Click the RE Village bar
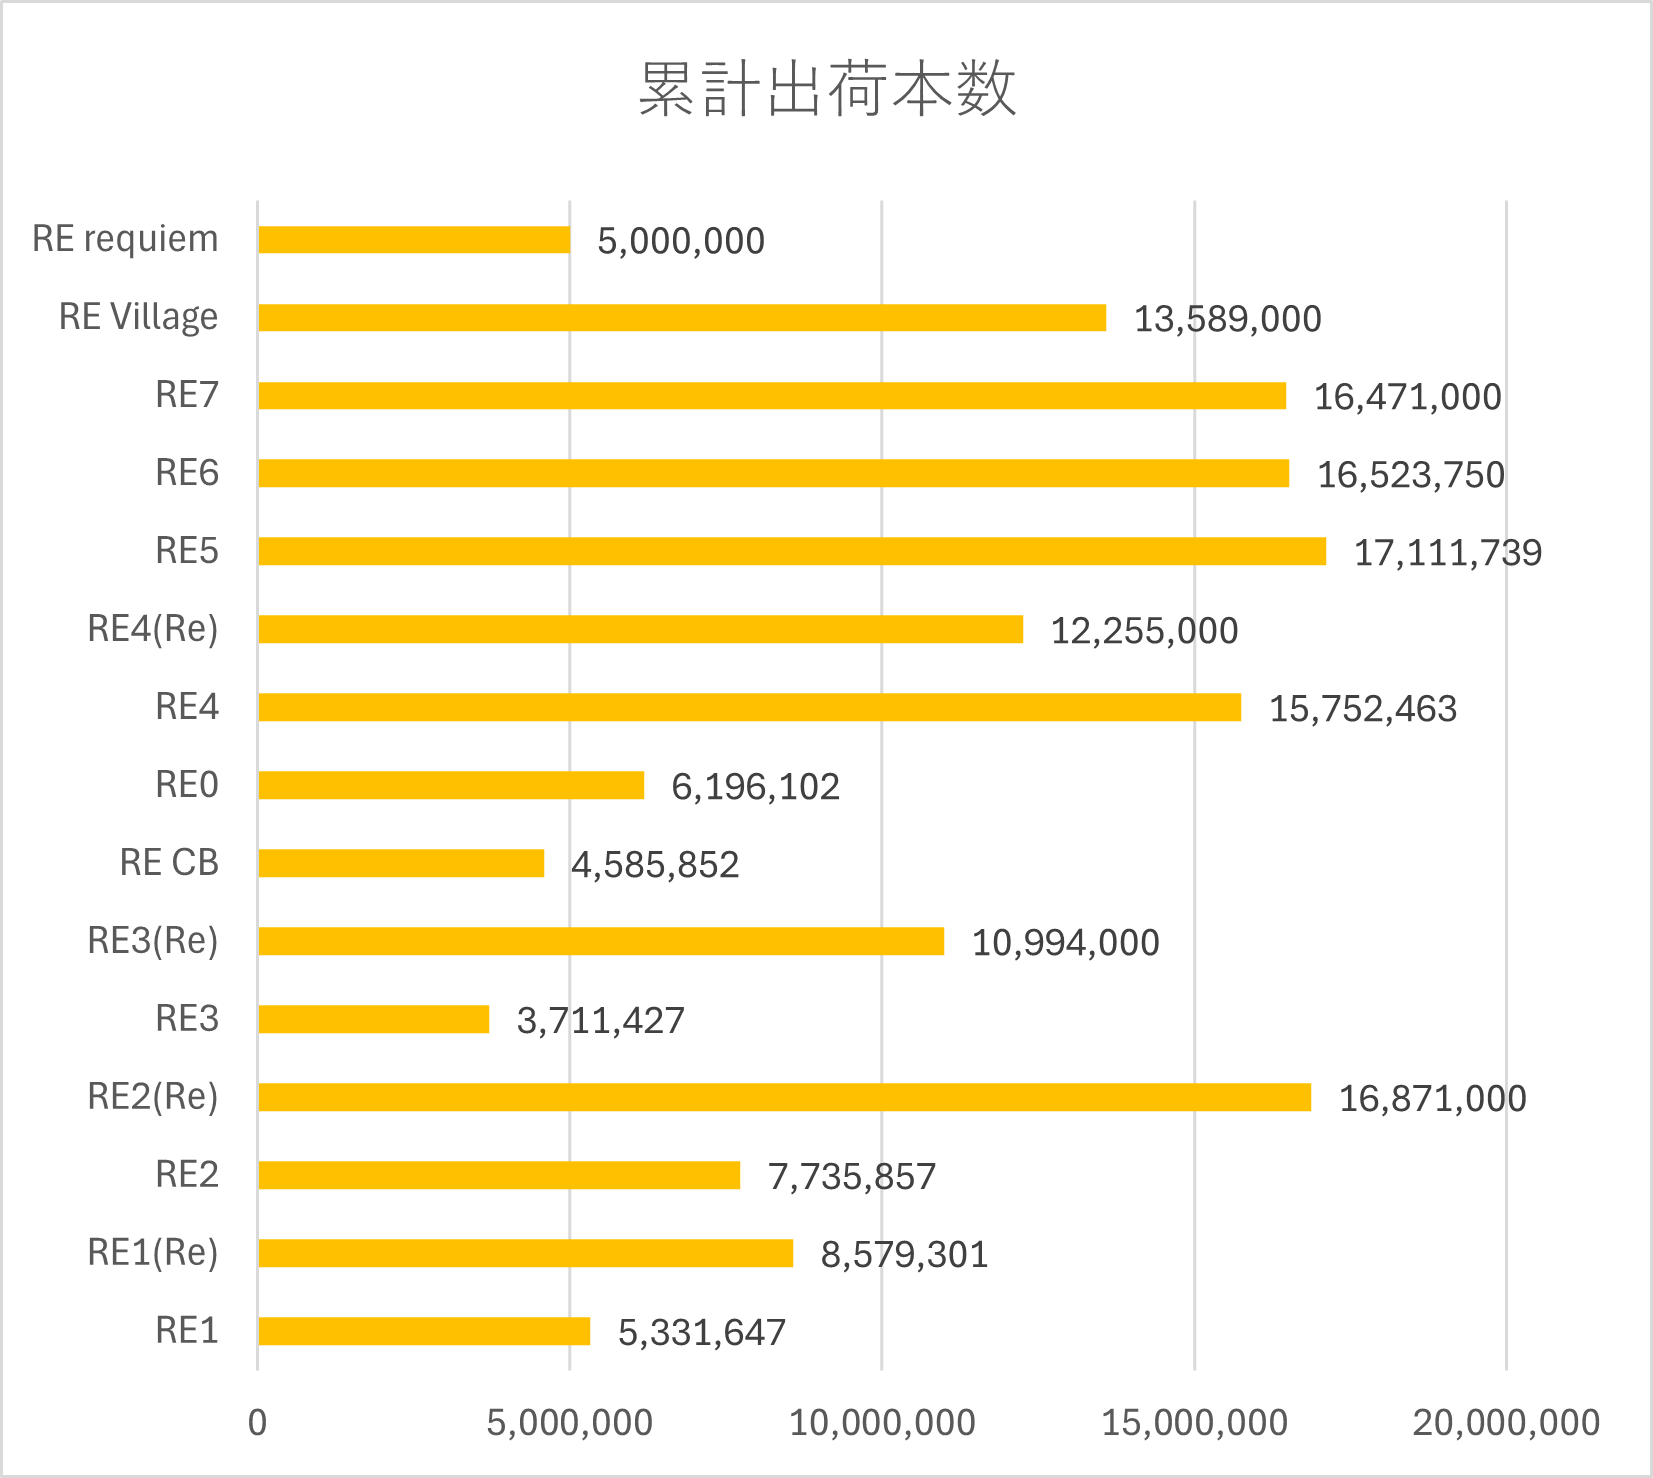 [x=682, y=318]
